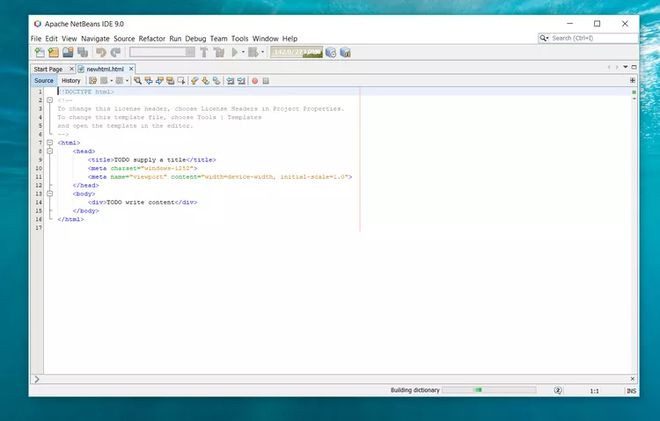Open the Run Project dropdown arrow
Screen dimensions: 660x421
tap(243, 53)
